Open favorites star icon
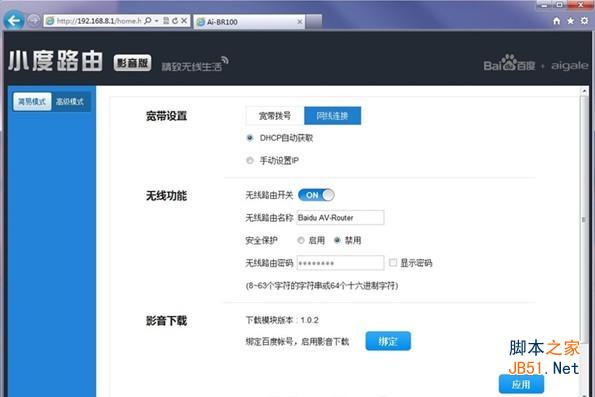 pos(570,21)
